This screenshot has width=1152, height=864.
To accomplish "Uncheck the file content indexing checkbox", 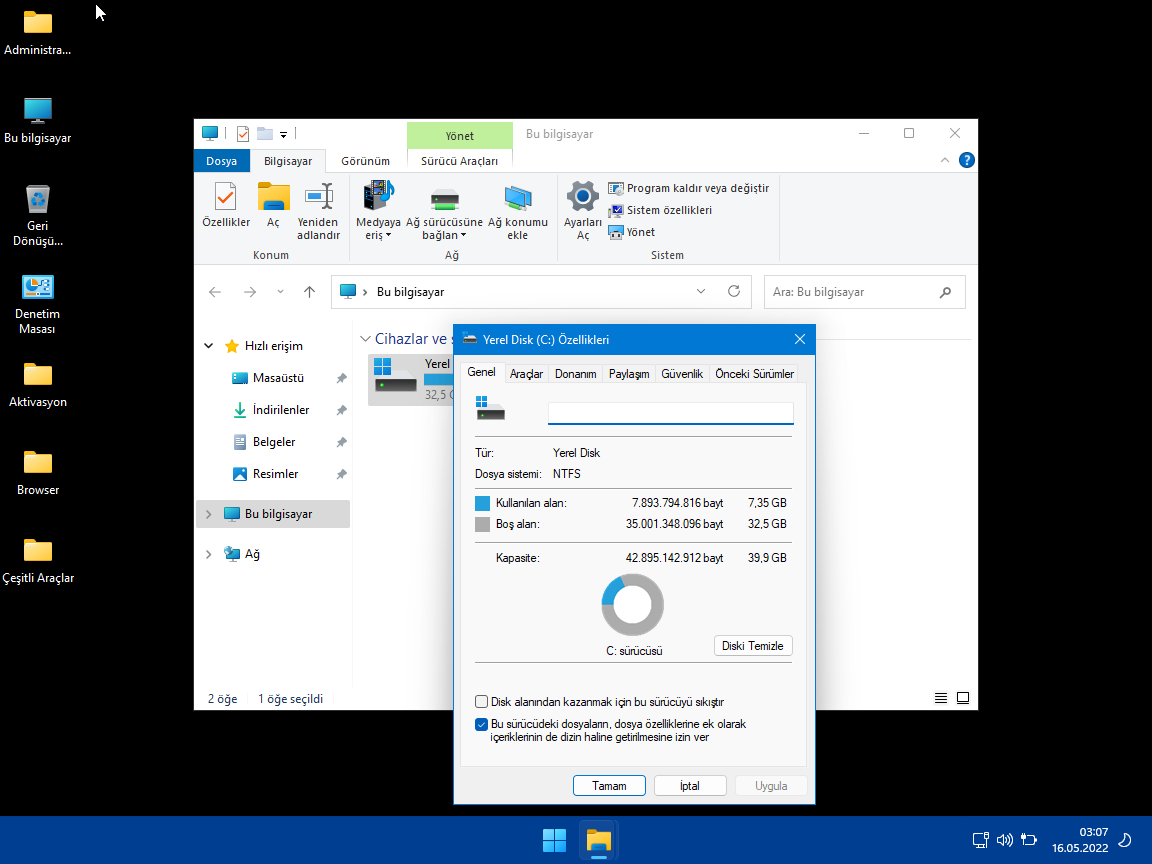I will coord(482,724).
